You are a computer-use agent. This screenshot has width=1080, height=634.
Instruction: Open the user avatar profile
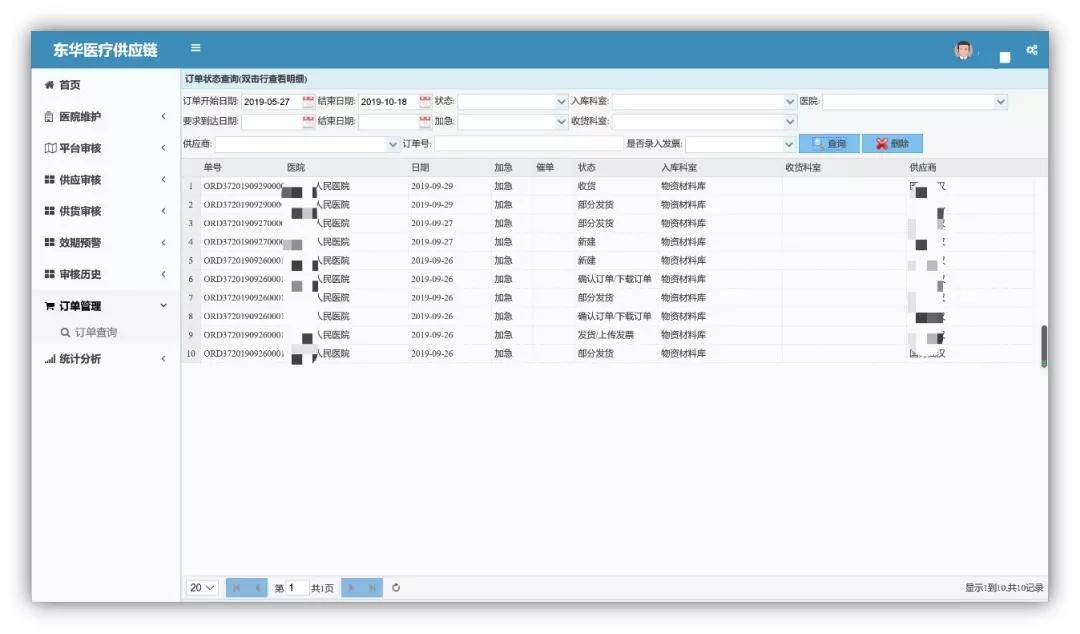[x=963, y=50]
